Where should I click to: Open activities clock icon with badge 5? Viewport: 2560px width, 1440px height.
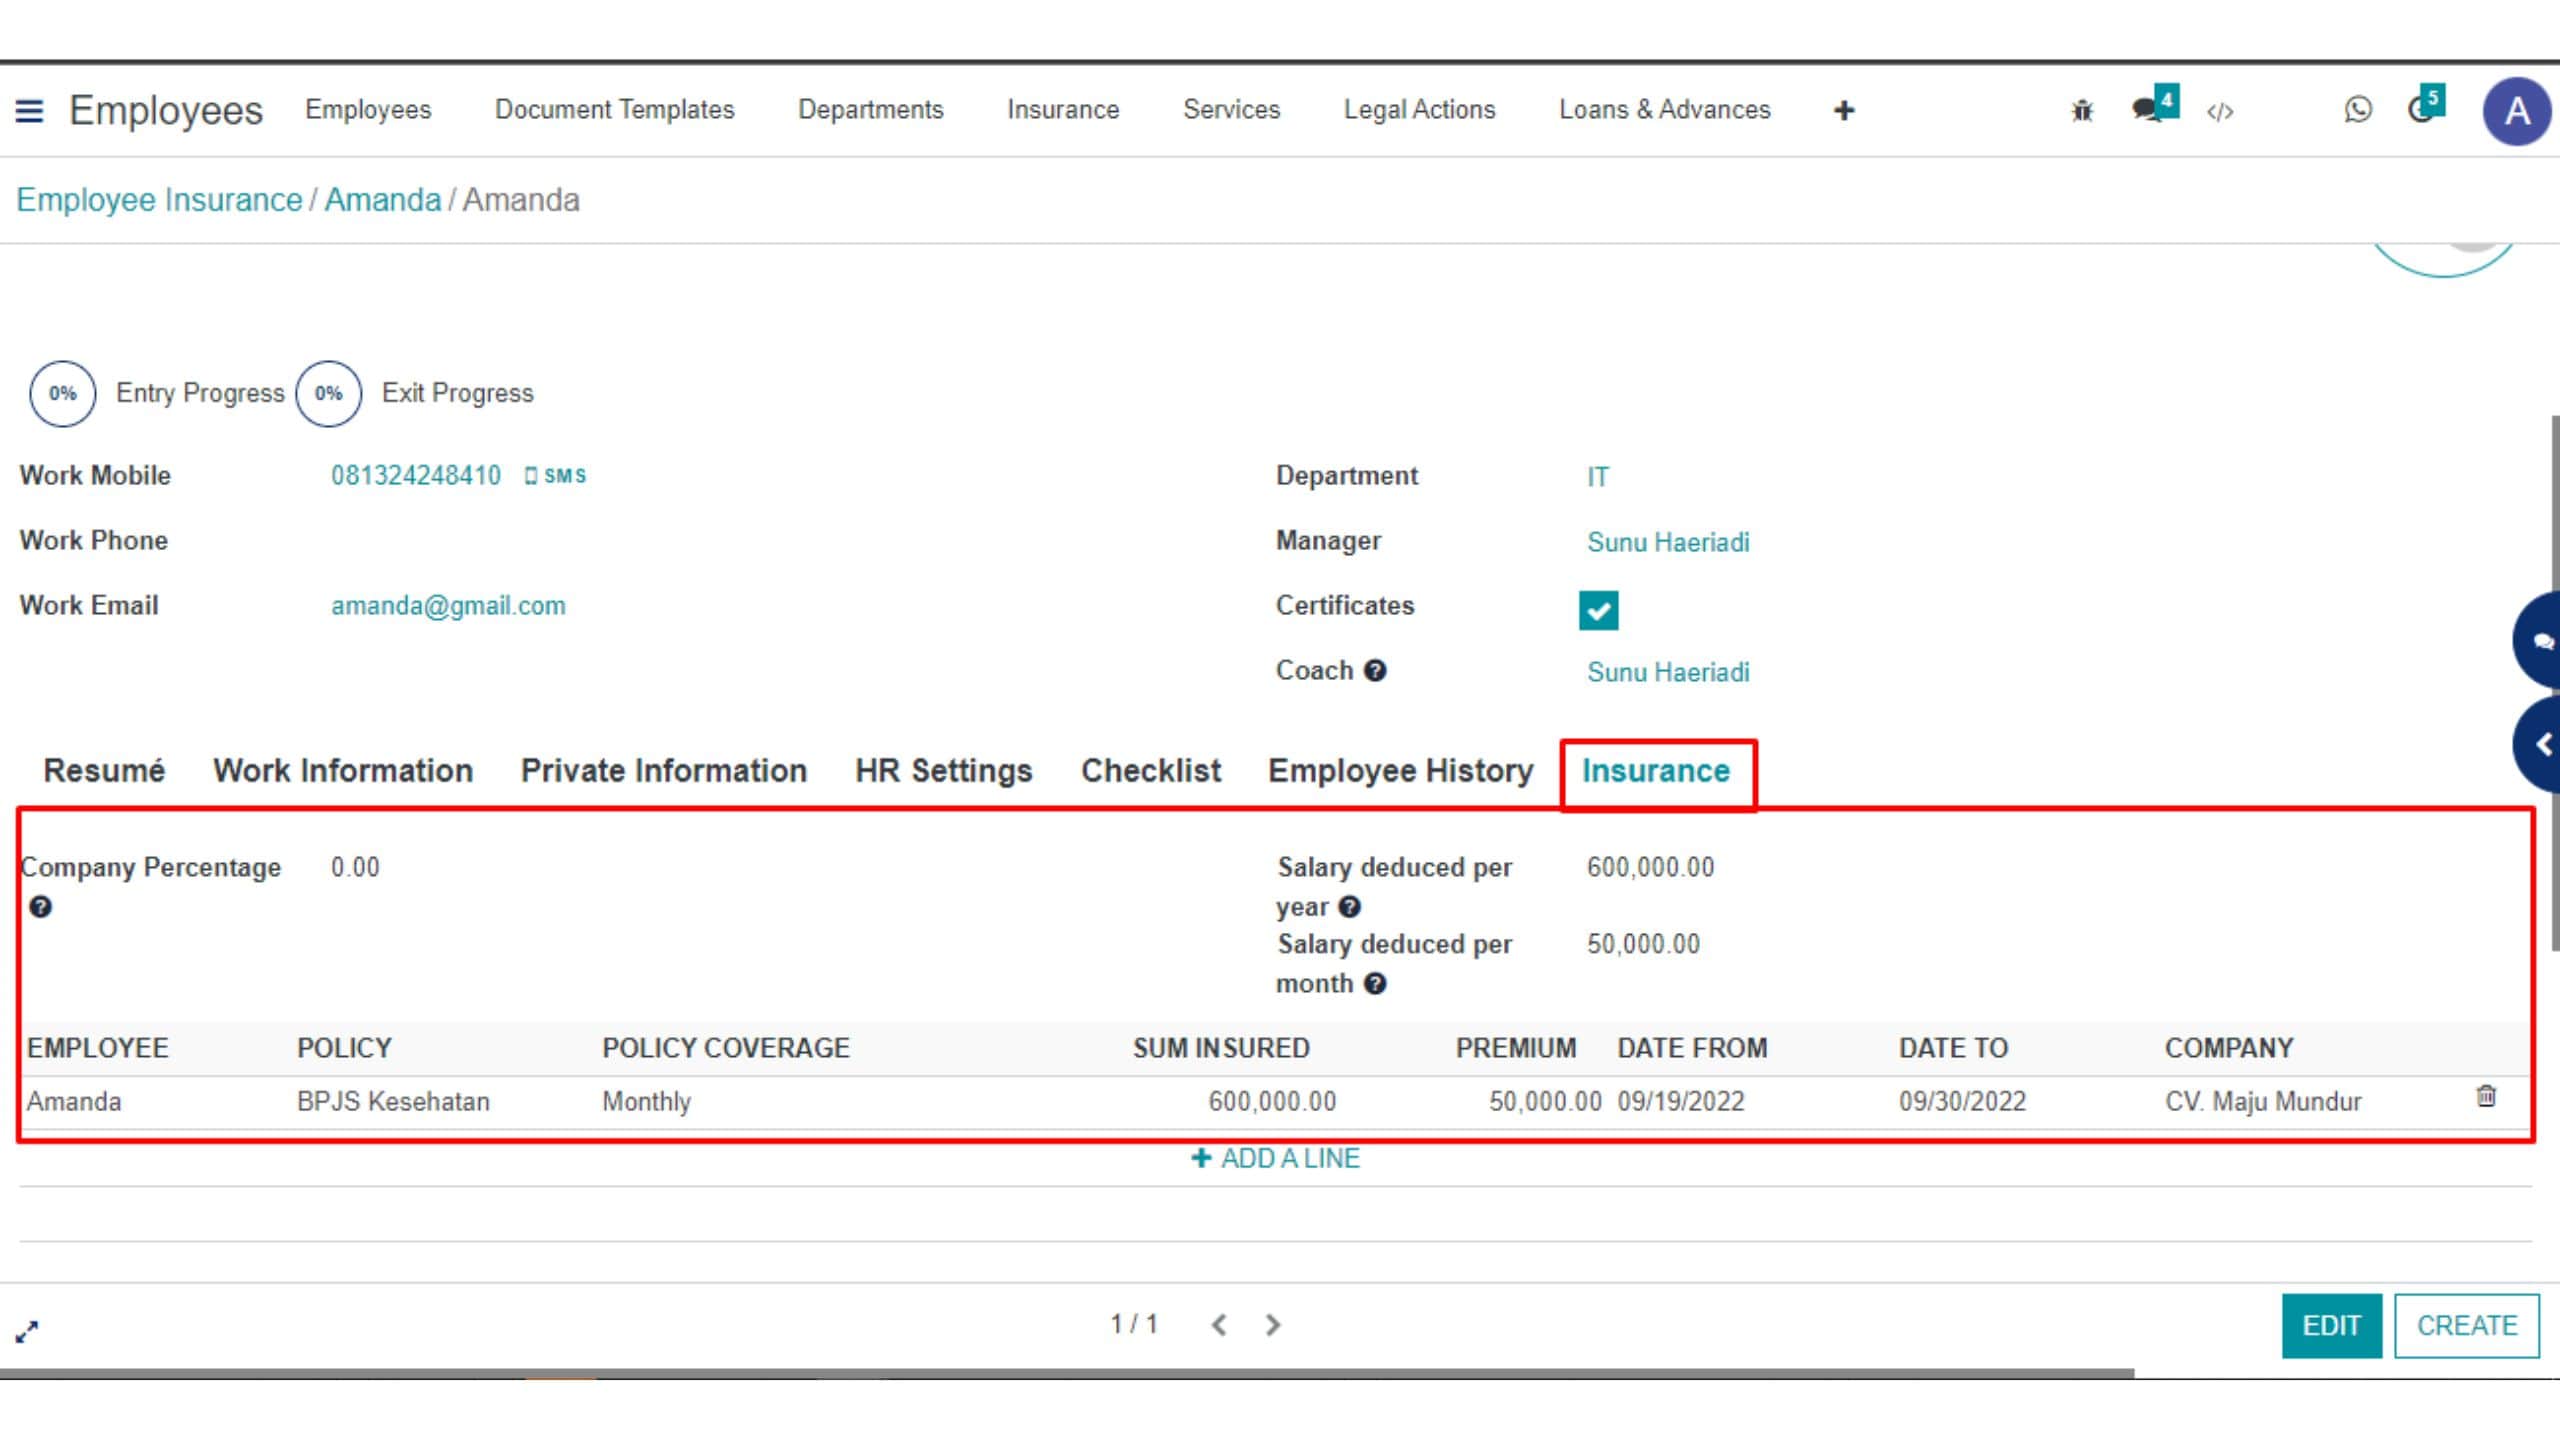[2424, 106]
